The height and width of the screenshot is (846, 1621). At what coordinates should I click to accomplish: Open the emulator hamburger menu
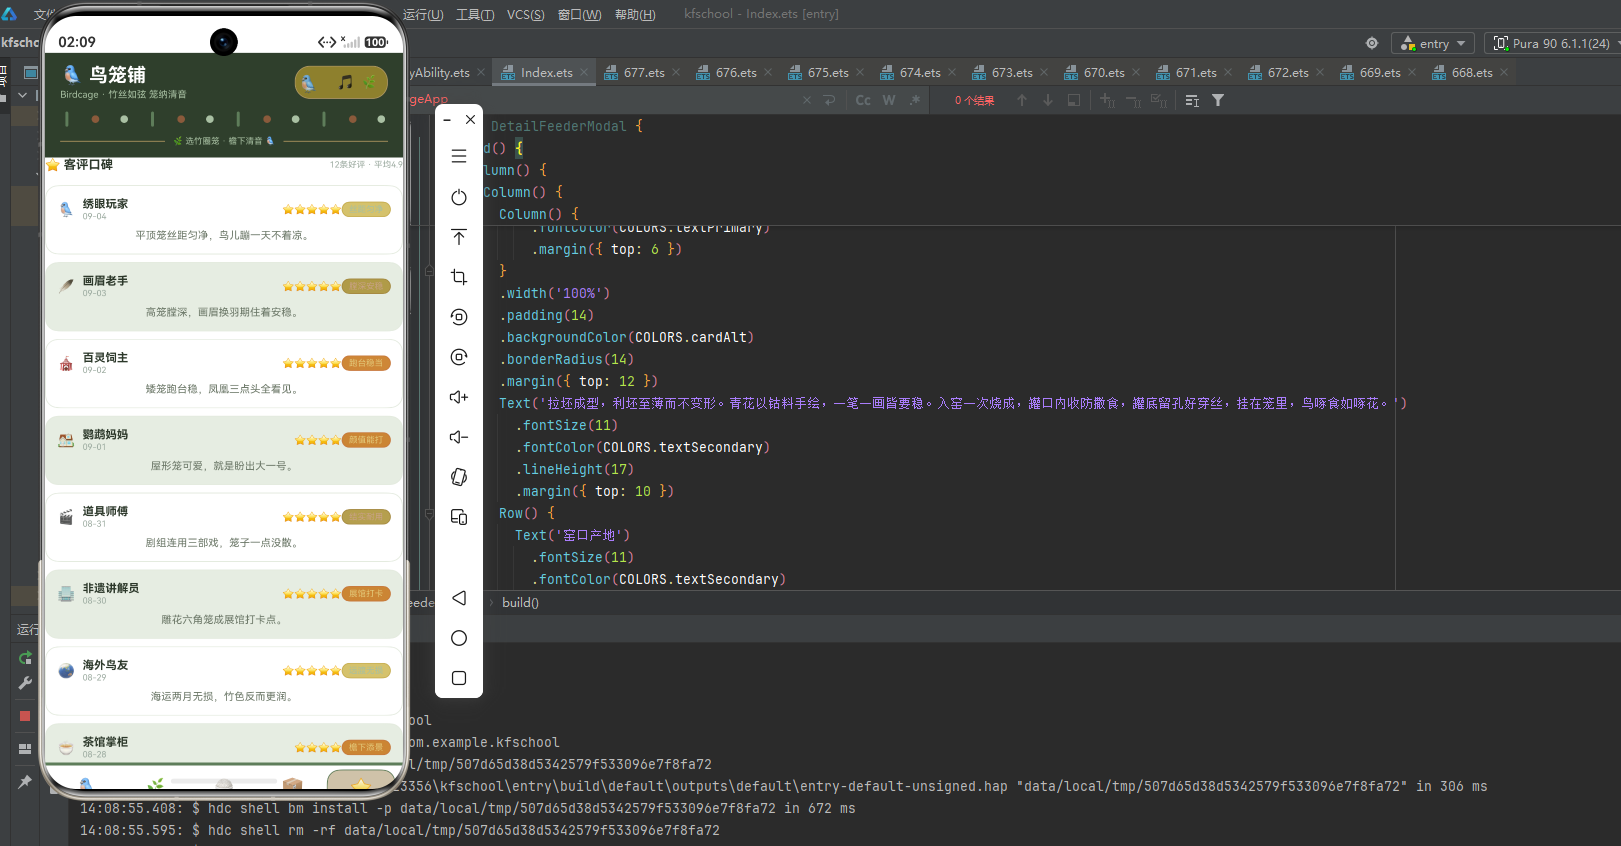click(x=459, y=156)
